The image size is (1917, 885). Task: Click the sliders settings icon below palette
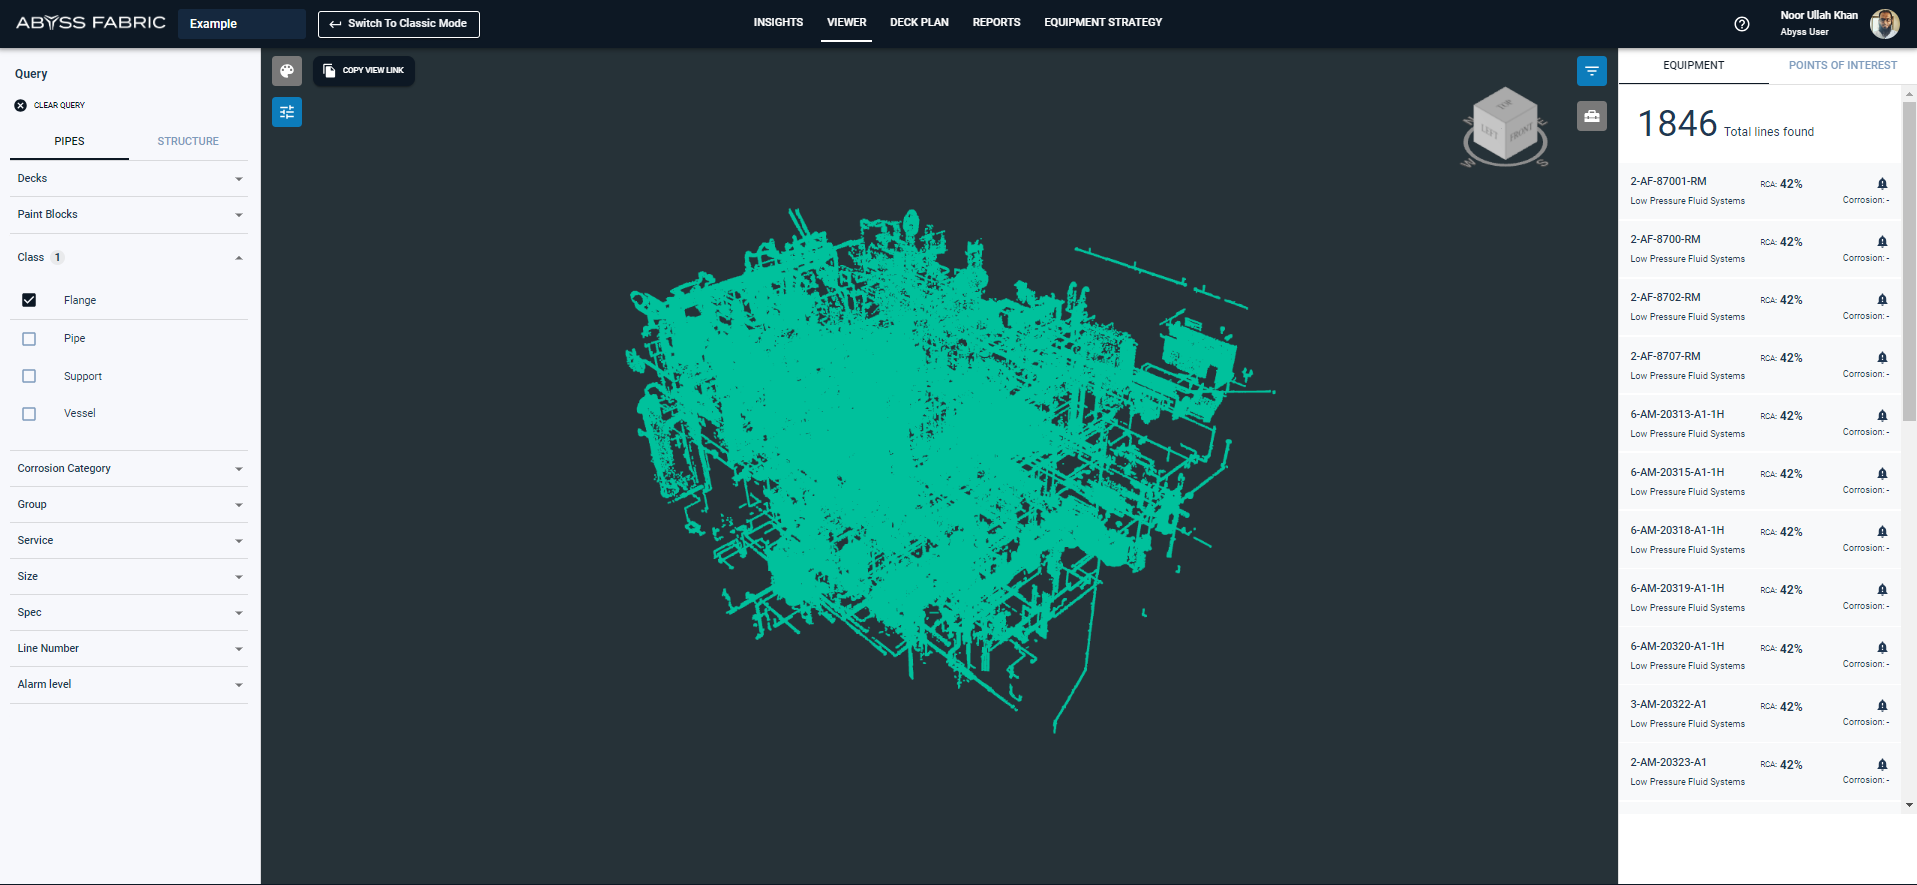coord(287,112)
